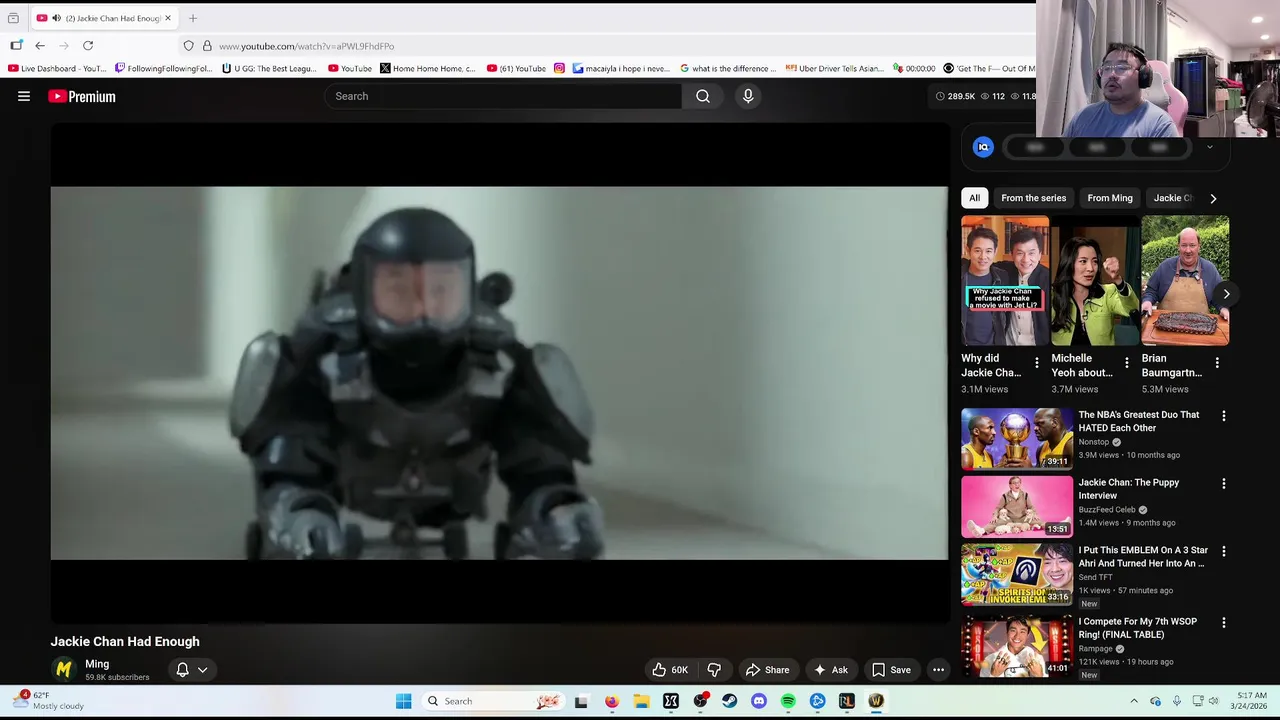The image size is (1280, 720).
Task: Like the video with 60K likes
Action: coord(670,670)
